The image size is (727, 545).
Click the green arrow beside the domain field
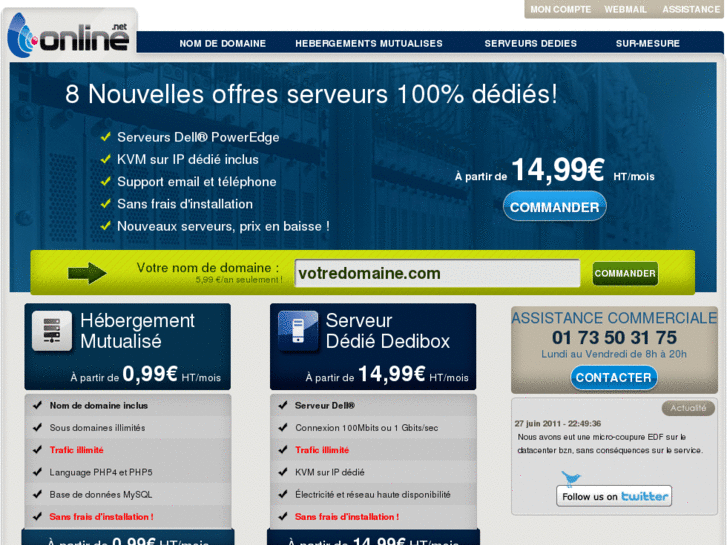[x=87, y=273]
